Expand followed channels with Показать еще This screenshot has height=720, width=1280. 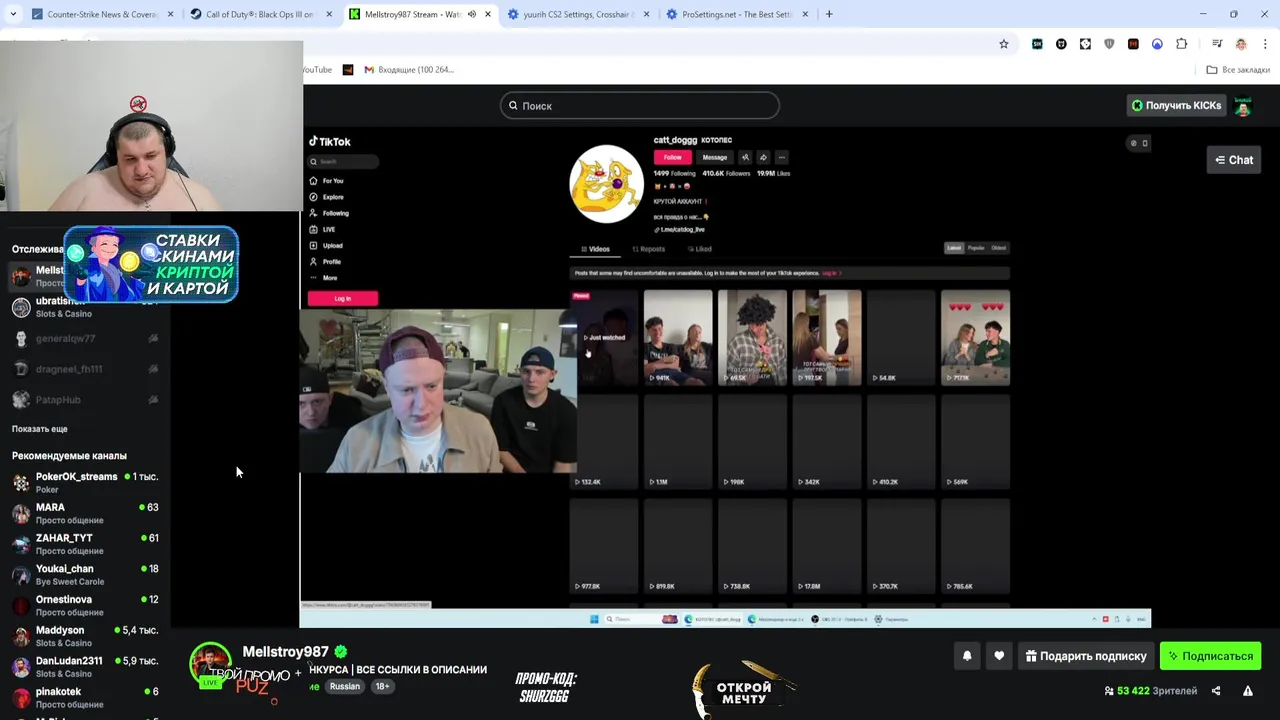tap(40, 429)
